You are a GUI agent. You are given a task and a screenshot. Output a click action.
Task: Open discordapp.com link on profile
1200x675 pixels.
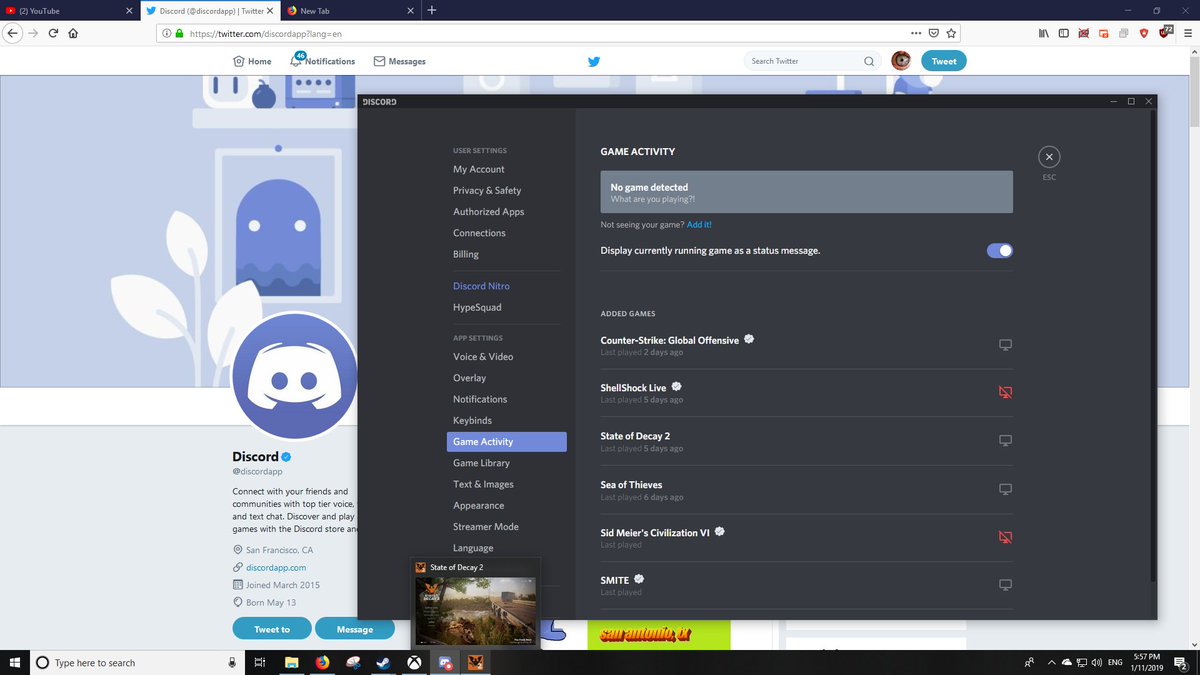(276, 567)
